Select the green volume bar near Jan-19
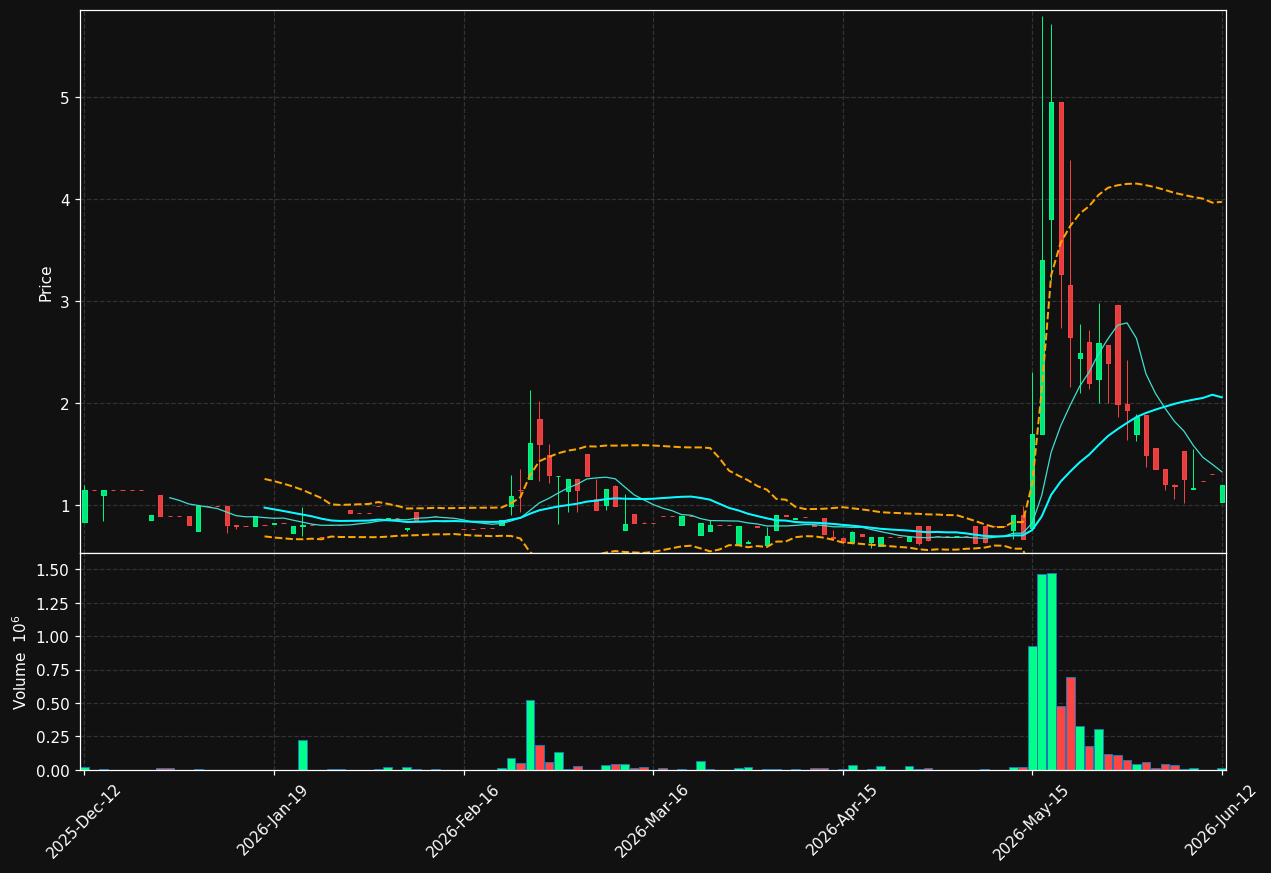1271x873 pixels. point(303,755)
